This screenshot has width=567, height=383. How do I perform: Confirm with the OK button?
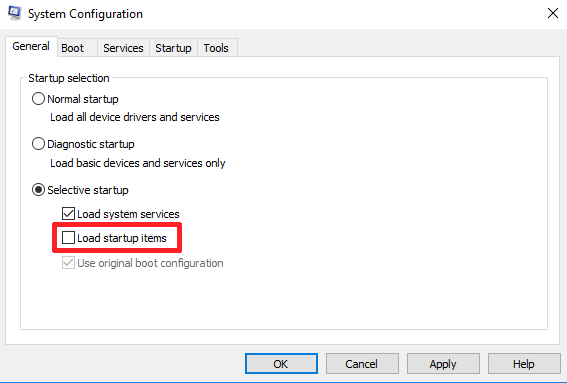(x=281, y=363)
